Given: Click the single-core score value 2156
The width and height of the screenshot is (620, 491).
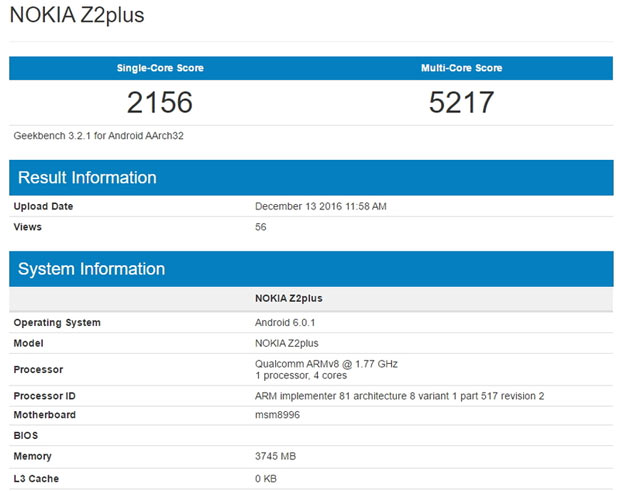Looking at the screenshot, I should coord(160,102).
